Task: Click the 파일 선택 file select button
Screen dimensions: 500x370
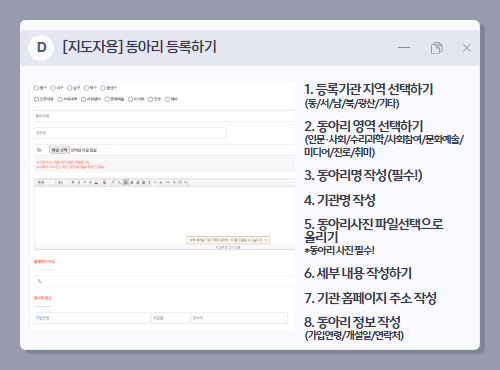Action: point(59,150)
